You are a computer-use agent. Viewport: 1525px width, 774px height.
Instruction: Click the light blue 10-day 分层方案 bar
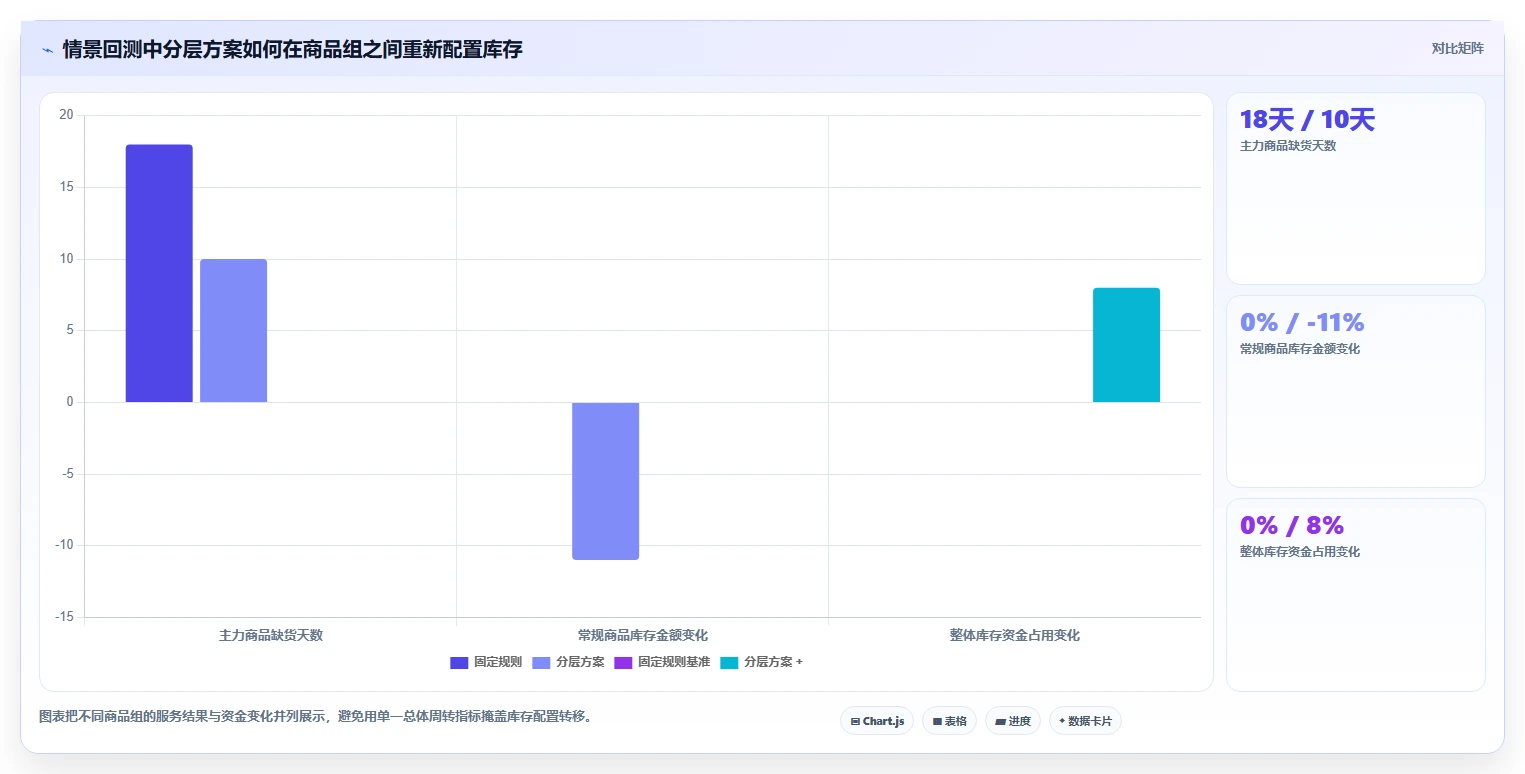click(x=233, y=331)
